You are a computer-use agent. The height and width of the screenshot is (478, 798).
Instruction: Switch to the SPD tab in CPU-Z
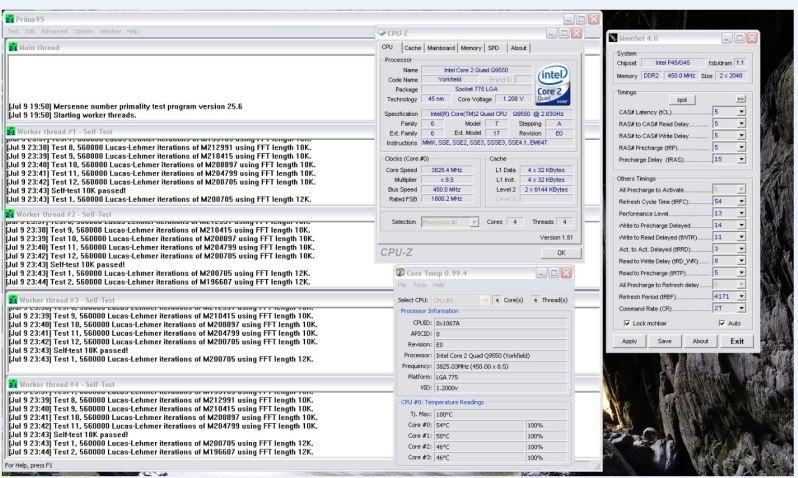tap(494, 48)
